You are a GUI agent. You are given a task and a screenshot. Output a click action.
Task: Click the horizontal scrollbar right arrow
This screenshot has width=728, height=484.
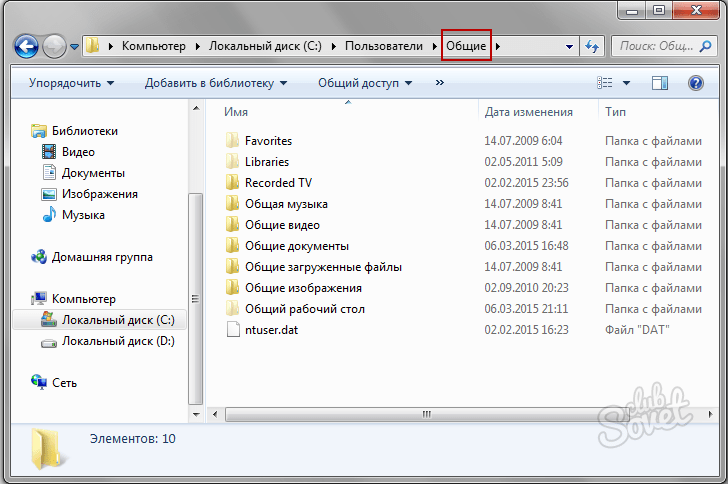710,414
